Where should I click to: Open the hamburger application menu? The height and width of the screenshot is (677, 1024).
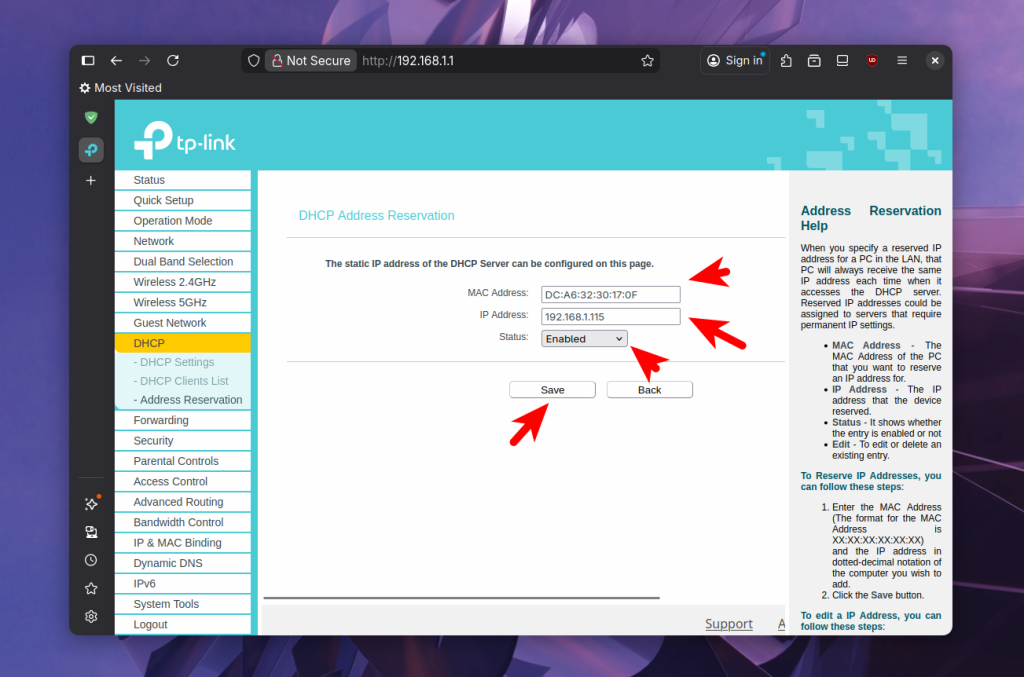(902, 61)
